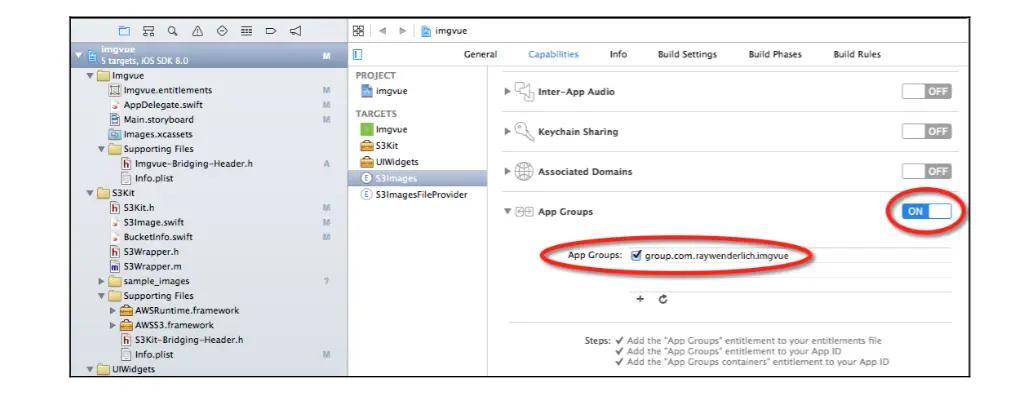Screen dimensions: 1020x396
Task: Click the related items grid icon
Action: 358,31
